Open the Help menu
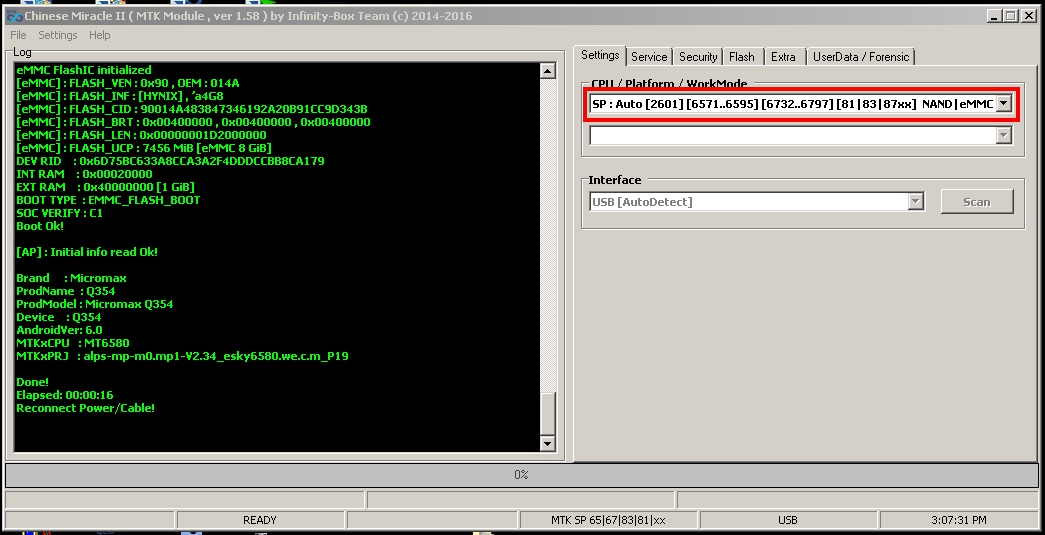 click(x=99, y=35)
